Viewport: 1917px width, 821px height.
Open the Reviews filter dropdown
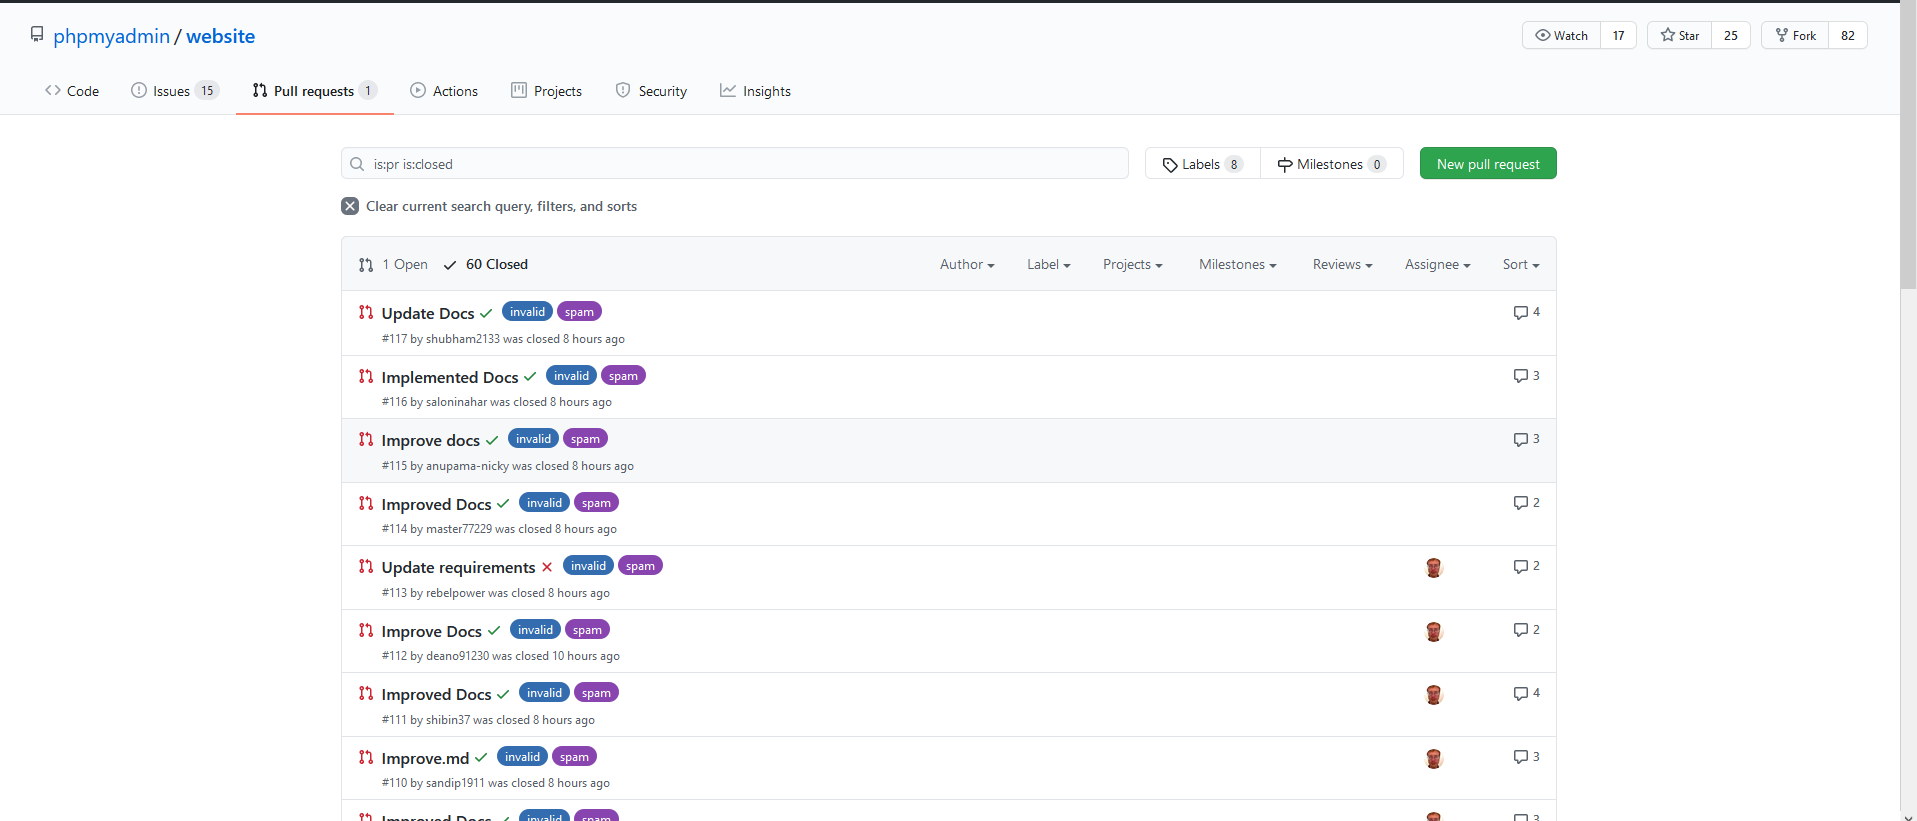(1342, 265)
